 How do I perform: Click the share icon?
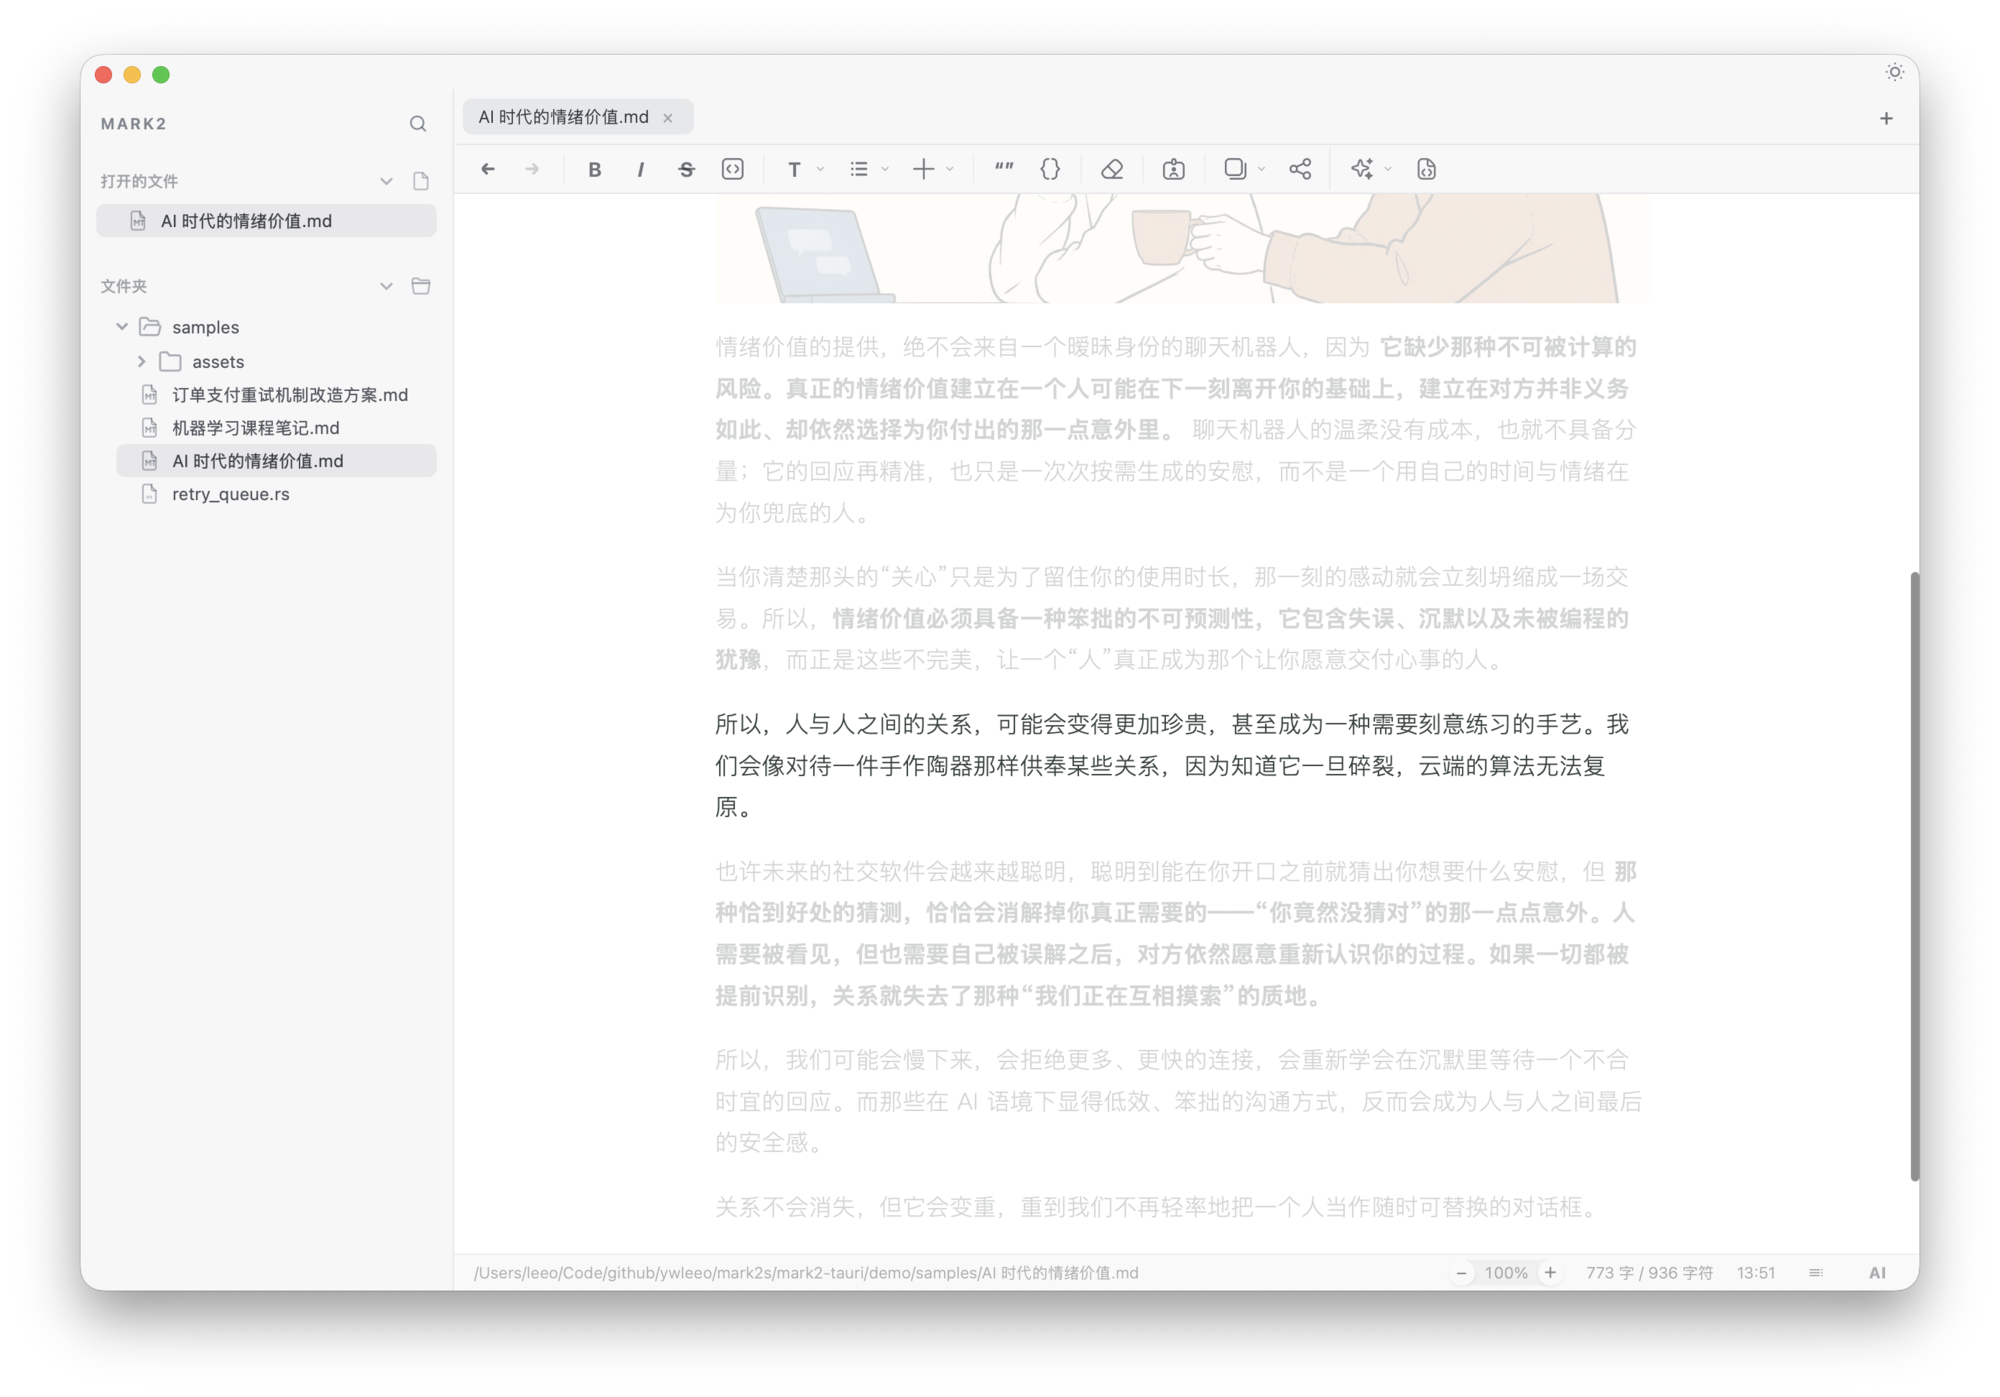(1300, 169)
